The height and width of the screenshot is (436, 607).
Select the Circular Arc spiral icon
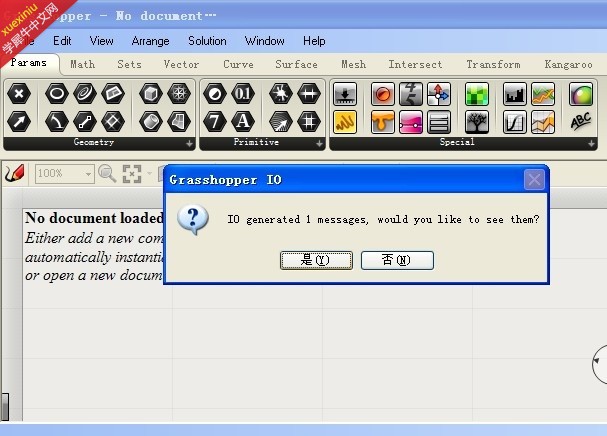[85, 93]
